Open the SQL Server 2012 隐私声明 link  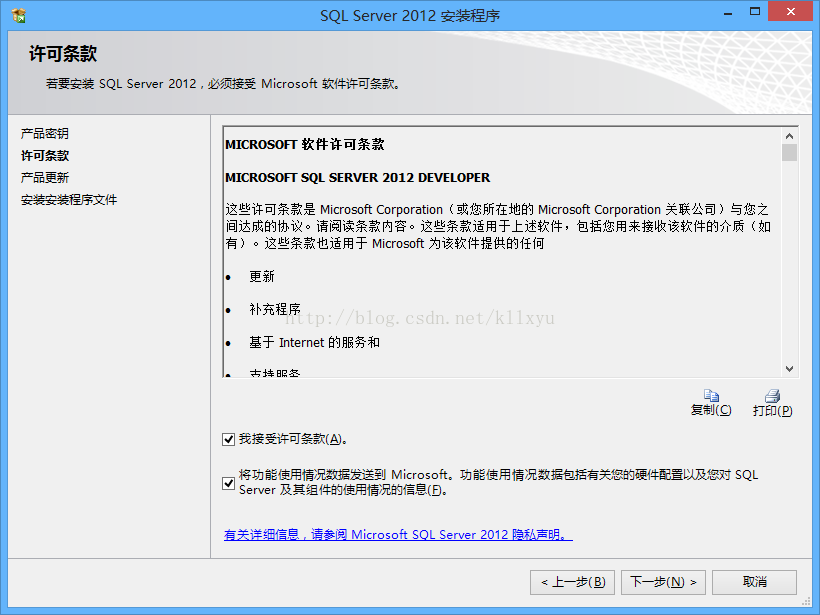click(398, 534)
